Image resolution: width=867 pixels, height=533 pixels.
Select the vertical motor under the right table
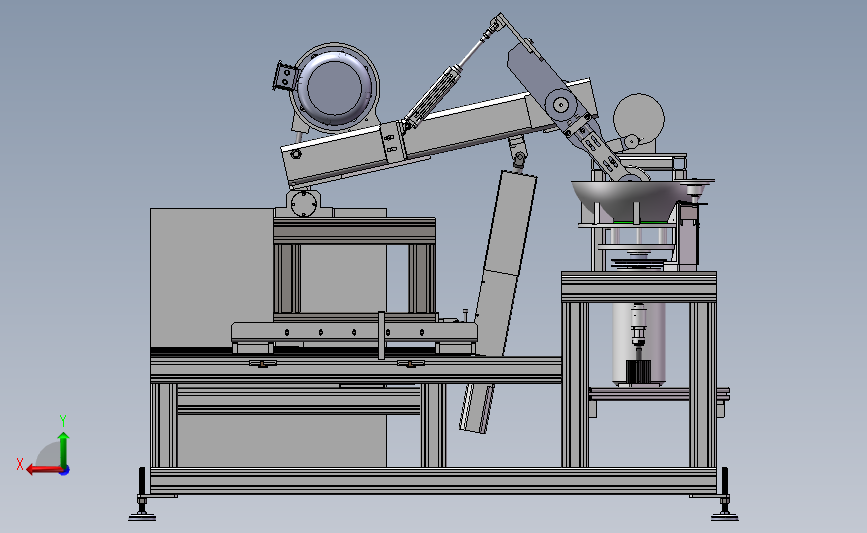click(x=639, y=343)
